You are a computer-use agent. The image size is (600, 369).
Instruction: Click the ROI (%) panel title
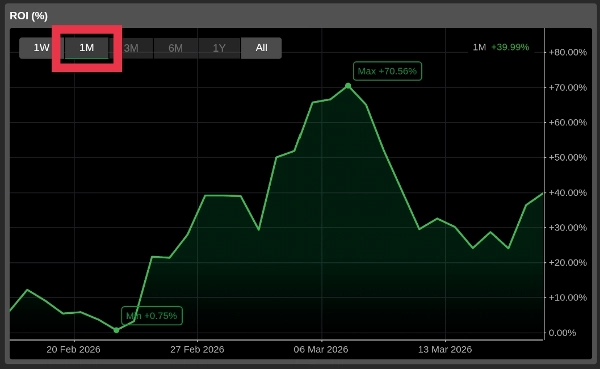(x=28, y=16)
